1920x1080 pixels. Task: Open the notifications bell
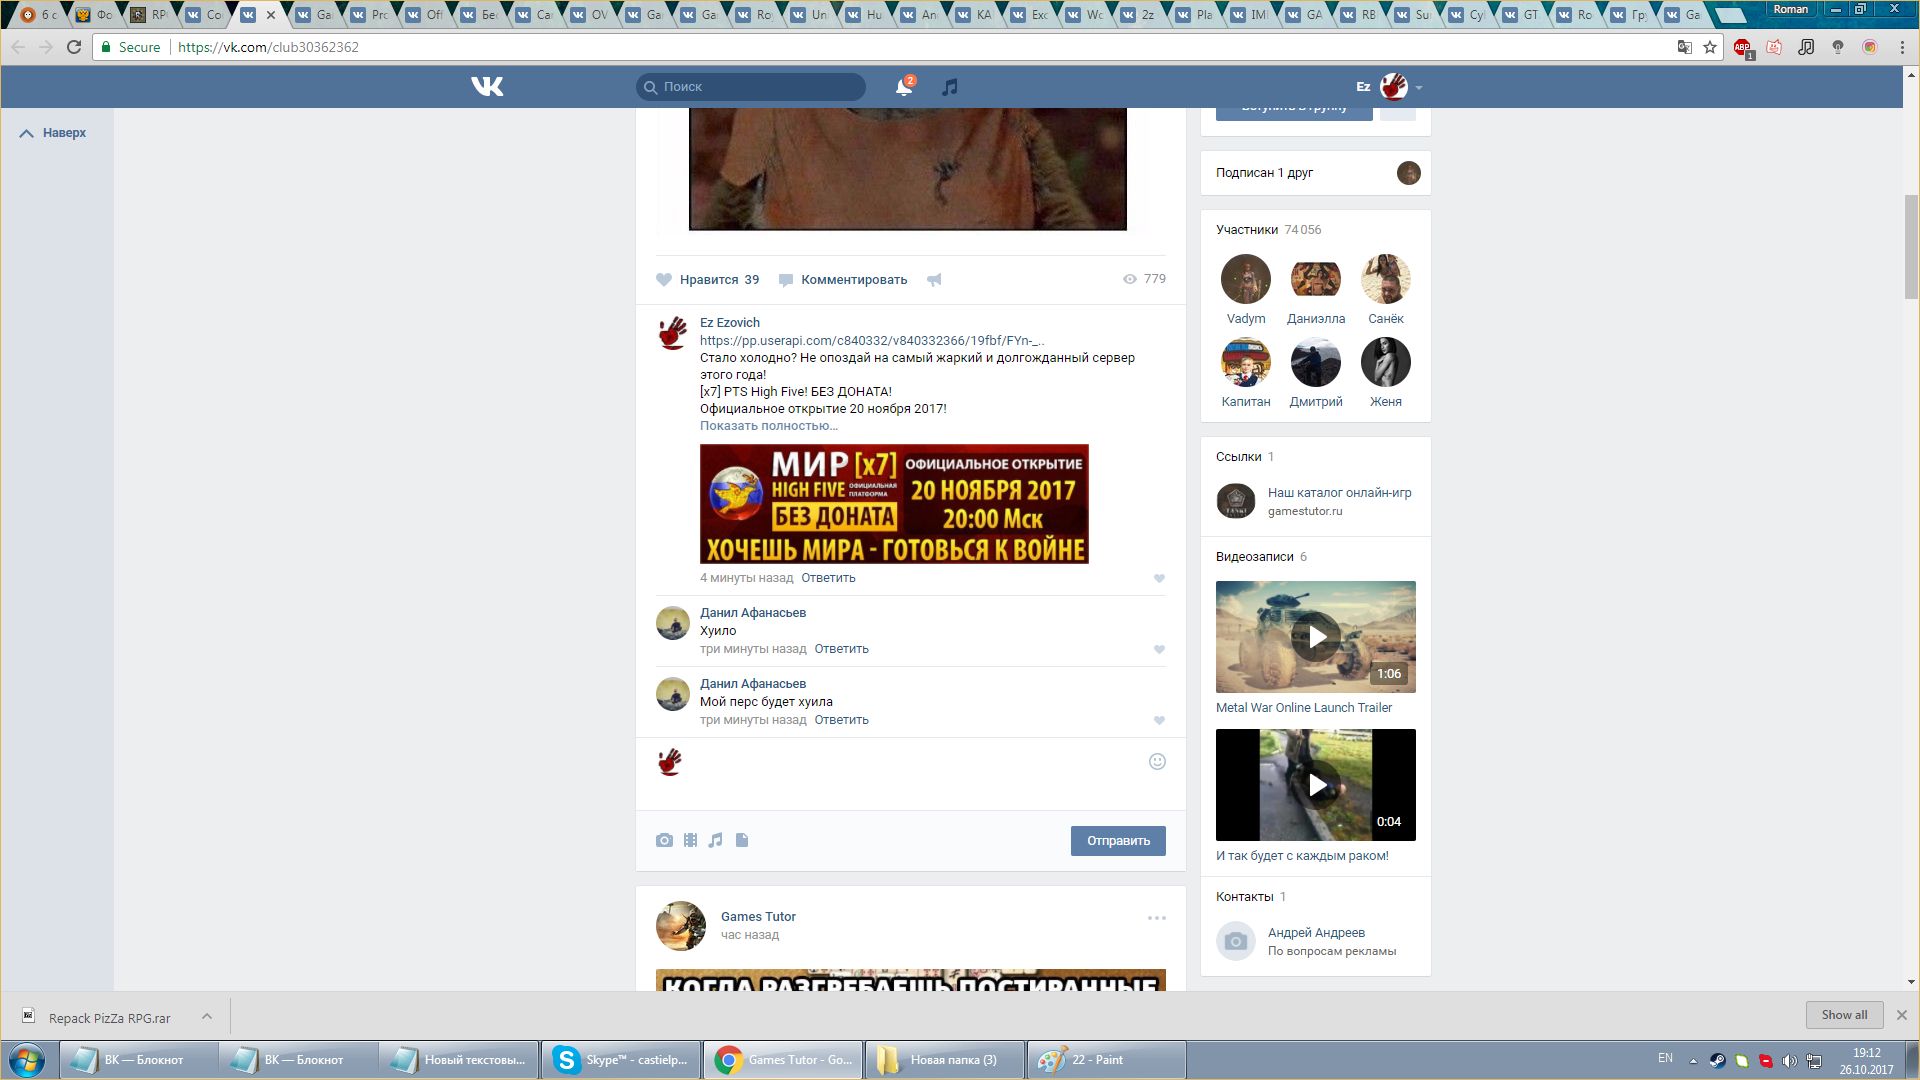pos(904,87)
